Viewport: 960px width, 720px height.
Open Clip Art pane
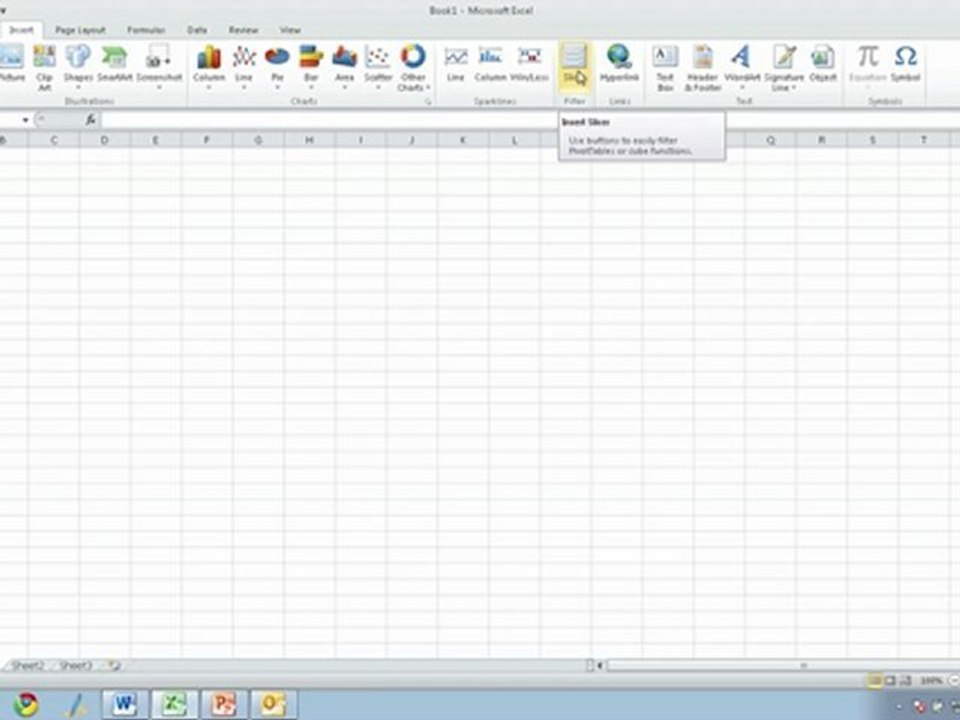pos(44,67)
